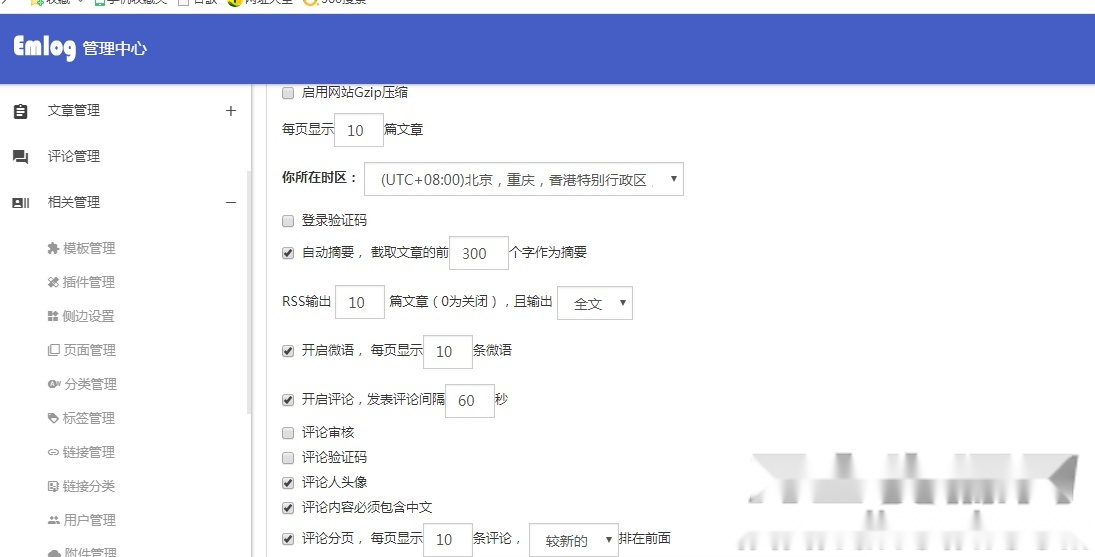Go to 分类管理

pos(91,385)
